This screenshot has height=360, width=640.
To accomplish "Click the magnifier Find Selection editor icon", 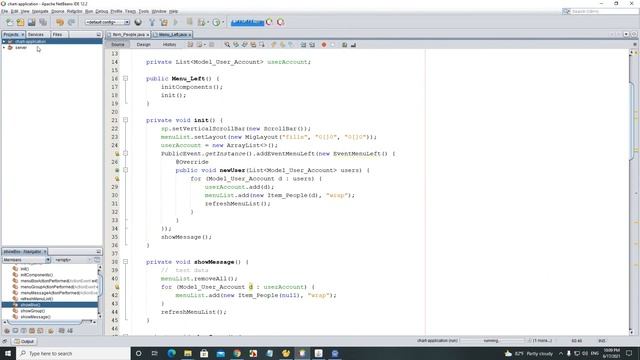I will pos(227,44).
